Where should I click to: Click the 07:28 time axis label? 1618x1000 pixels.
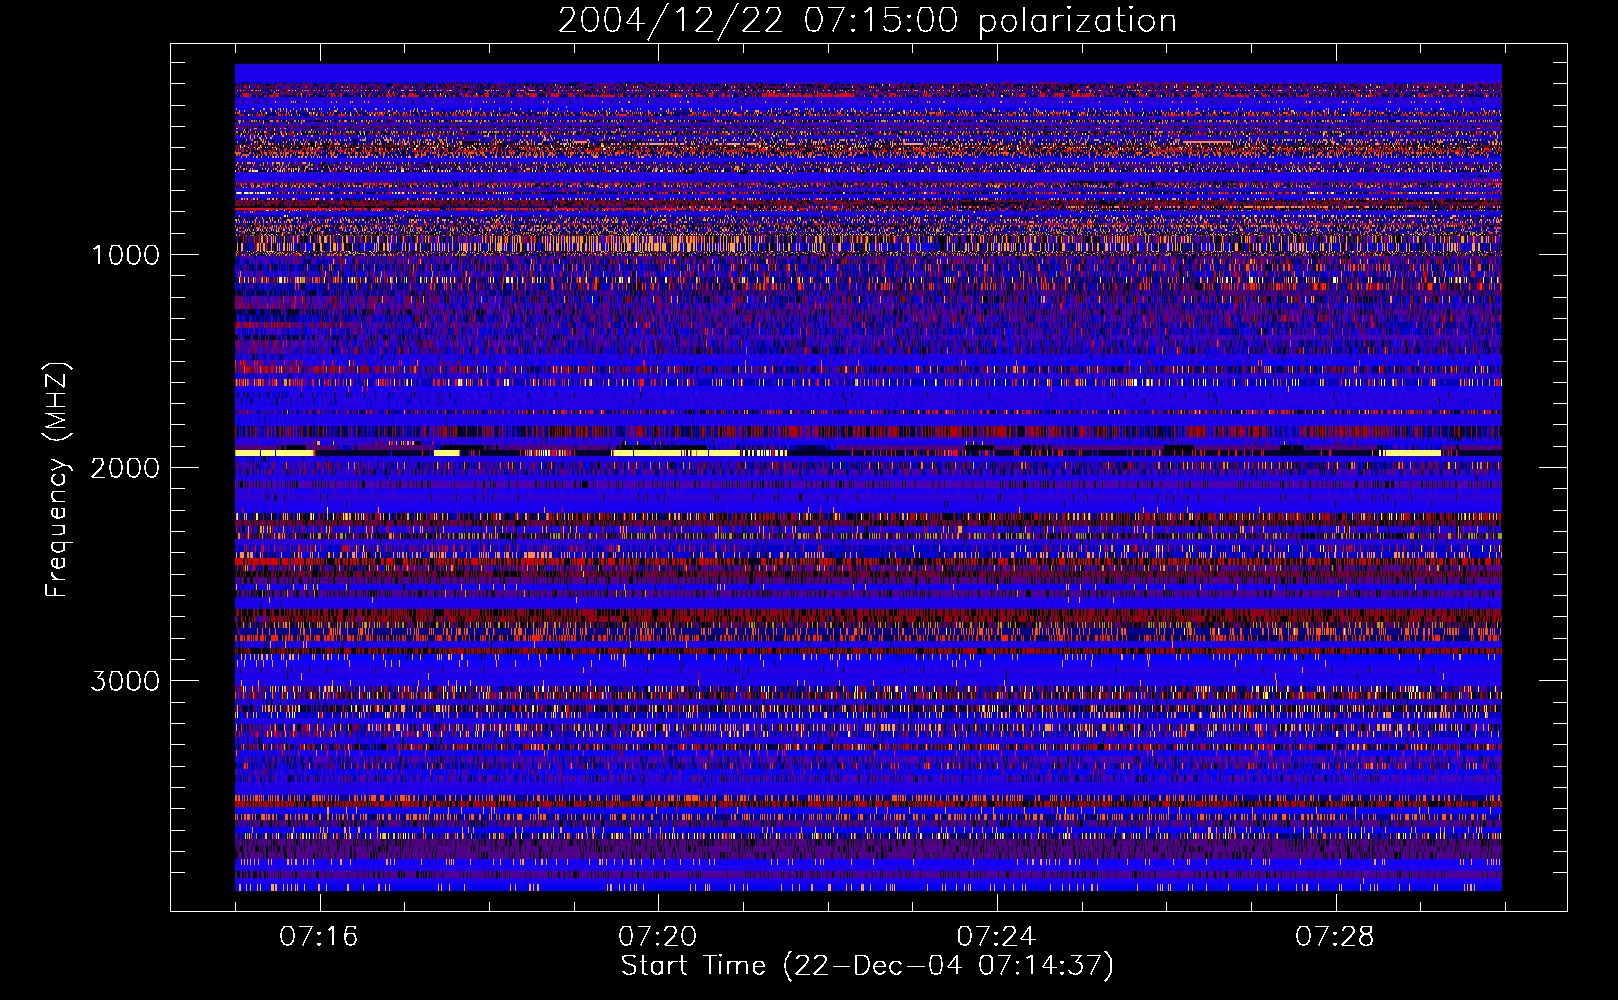1335,937
